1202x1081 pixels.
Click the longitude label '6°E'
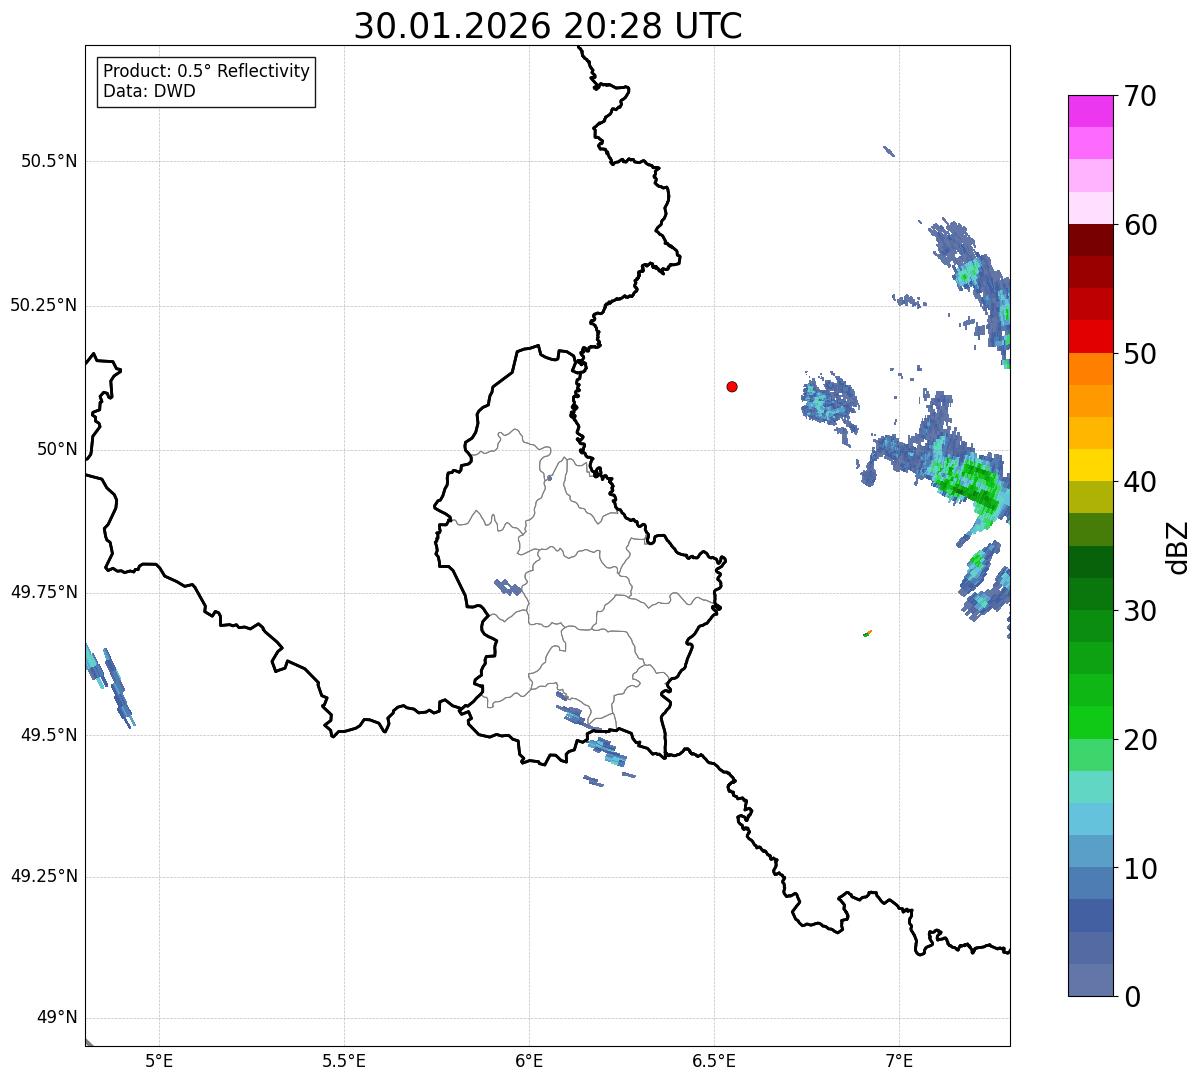pos(529,1061)
